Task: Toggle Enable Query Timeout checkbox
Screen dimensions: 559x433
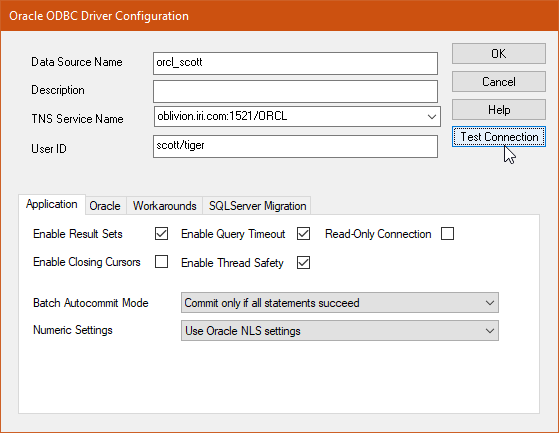Action: (303, 234)
